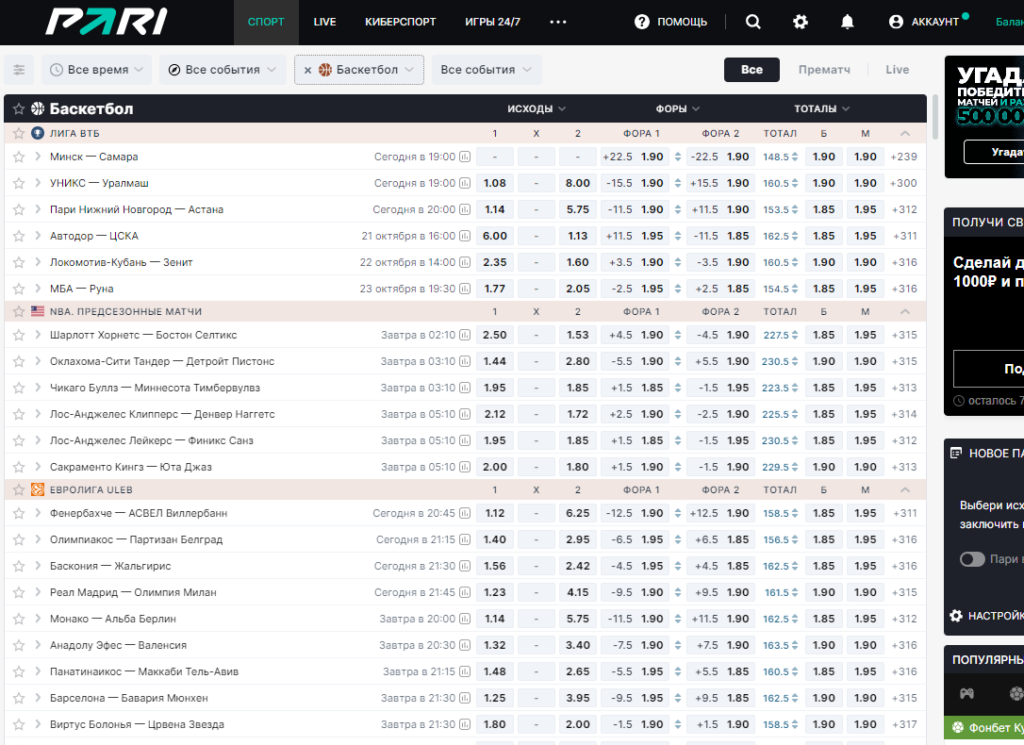1024x745 pixels.
Task: Select the Live filter tab
Action: [897, 70]
